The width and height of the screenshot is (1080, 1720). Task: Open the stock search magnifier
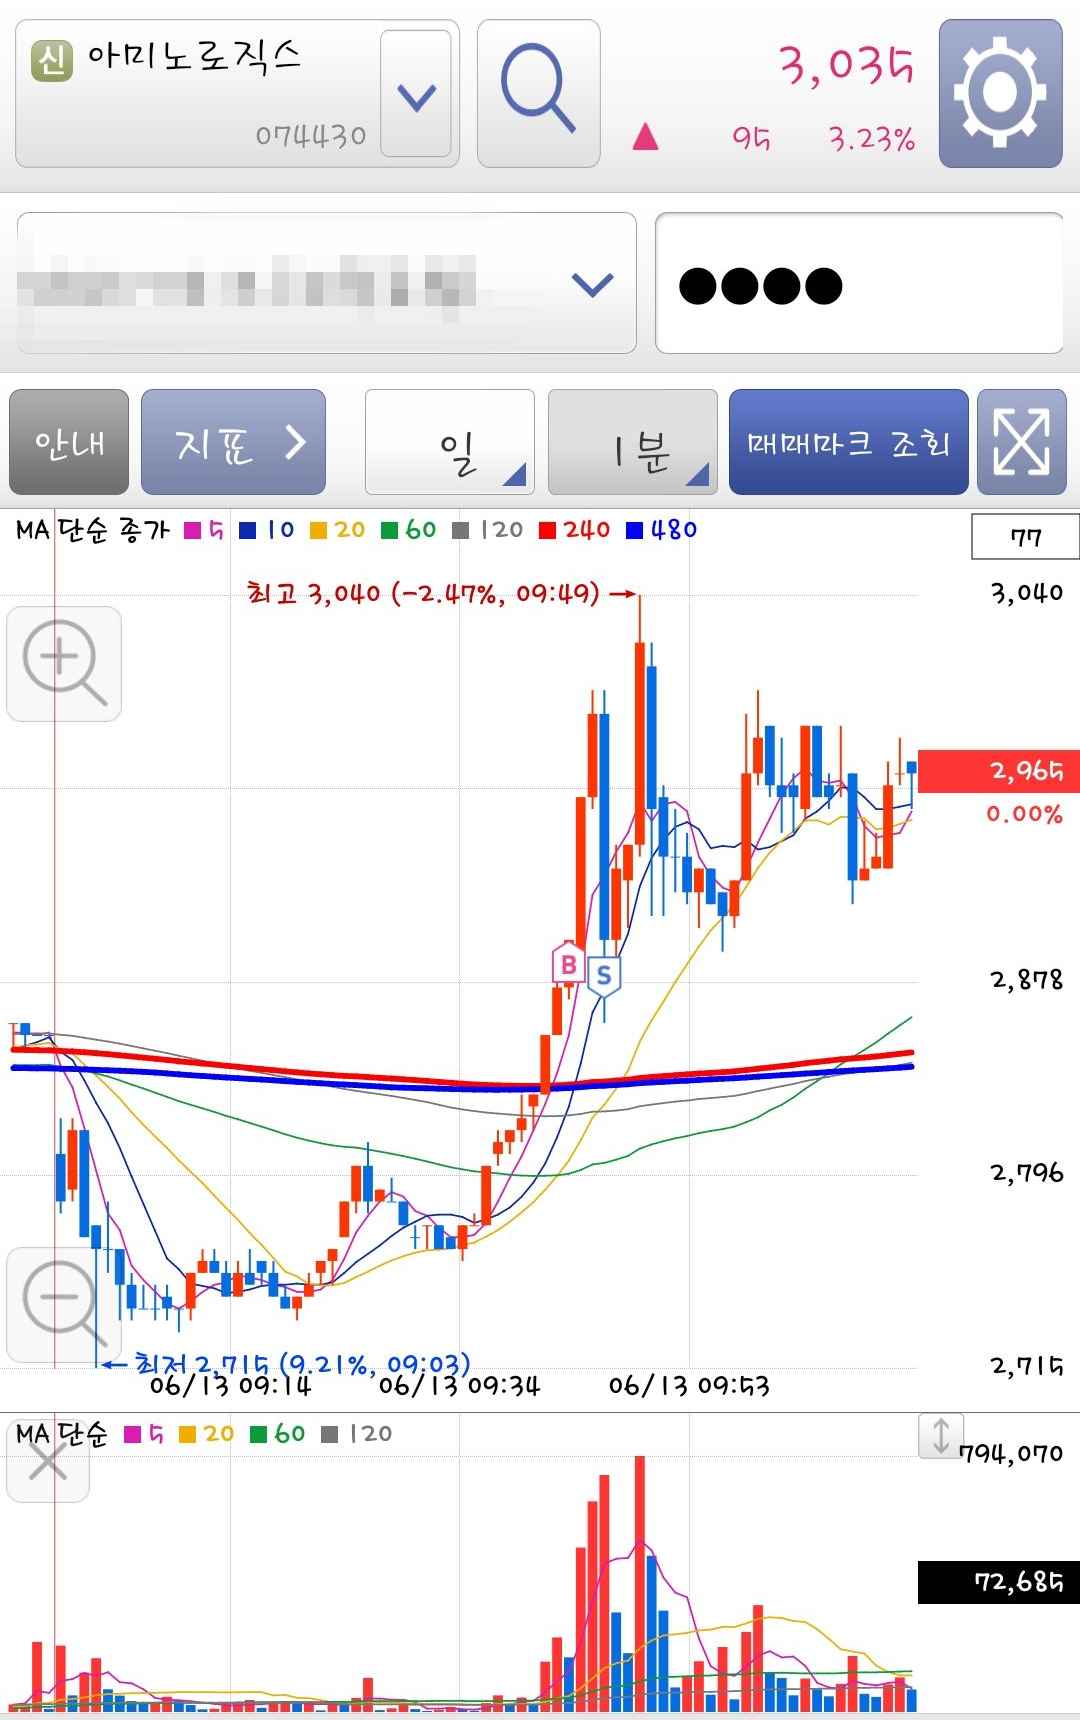[x=539, y=93]
